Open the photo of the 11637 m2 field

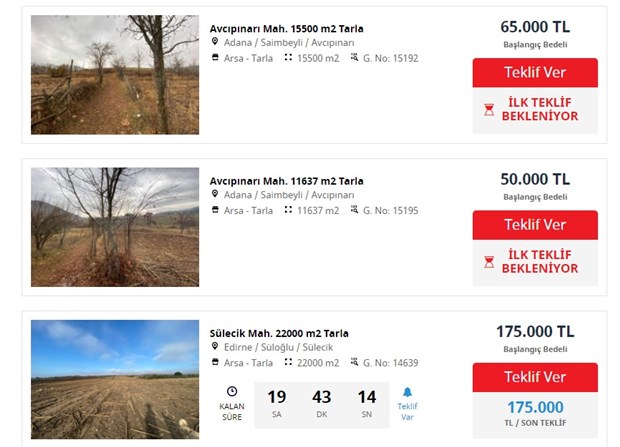click(115, 227)
